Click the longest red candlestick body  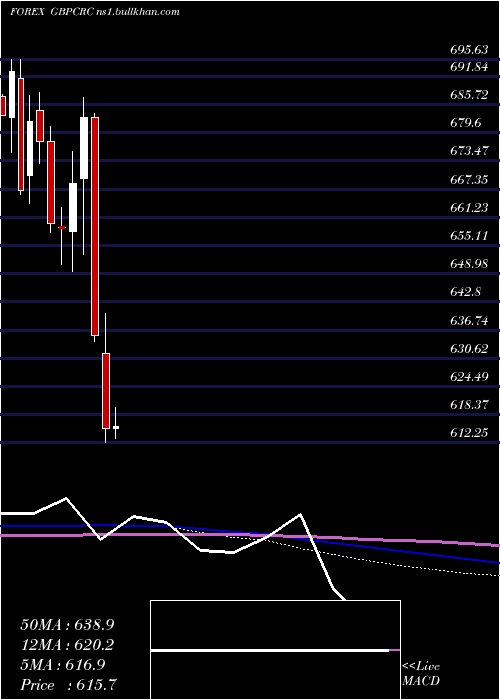tap(95, 226)
